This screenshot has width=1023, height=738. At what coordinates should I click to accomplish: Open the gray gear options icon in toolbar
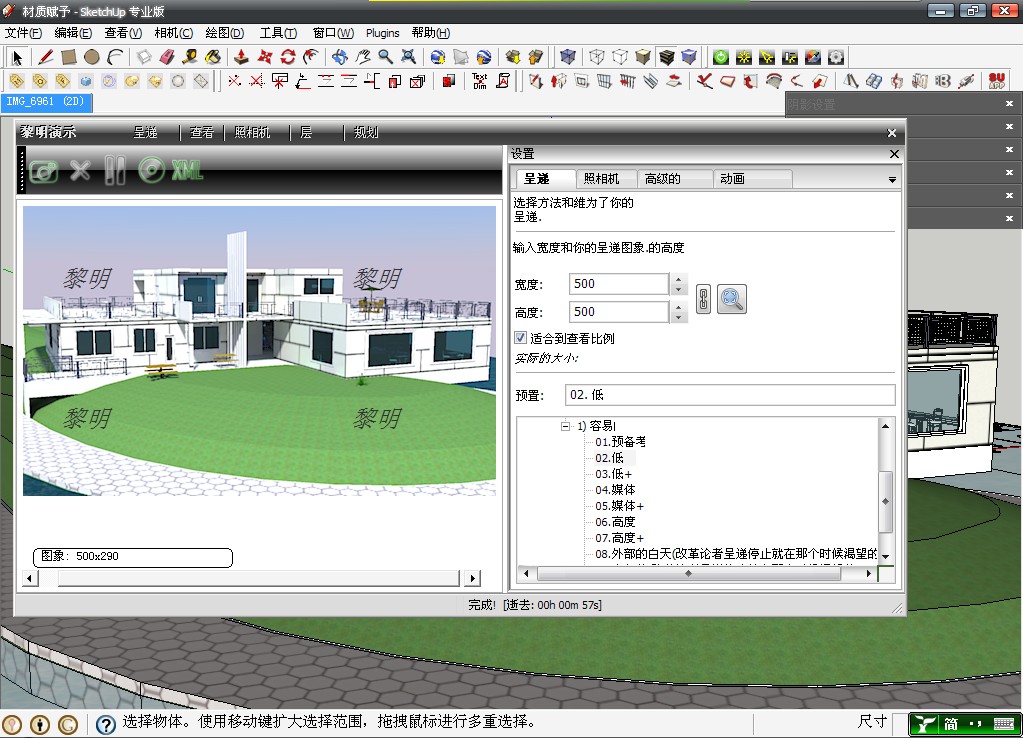pyautogui.click(x=836, y=57)
